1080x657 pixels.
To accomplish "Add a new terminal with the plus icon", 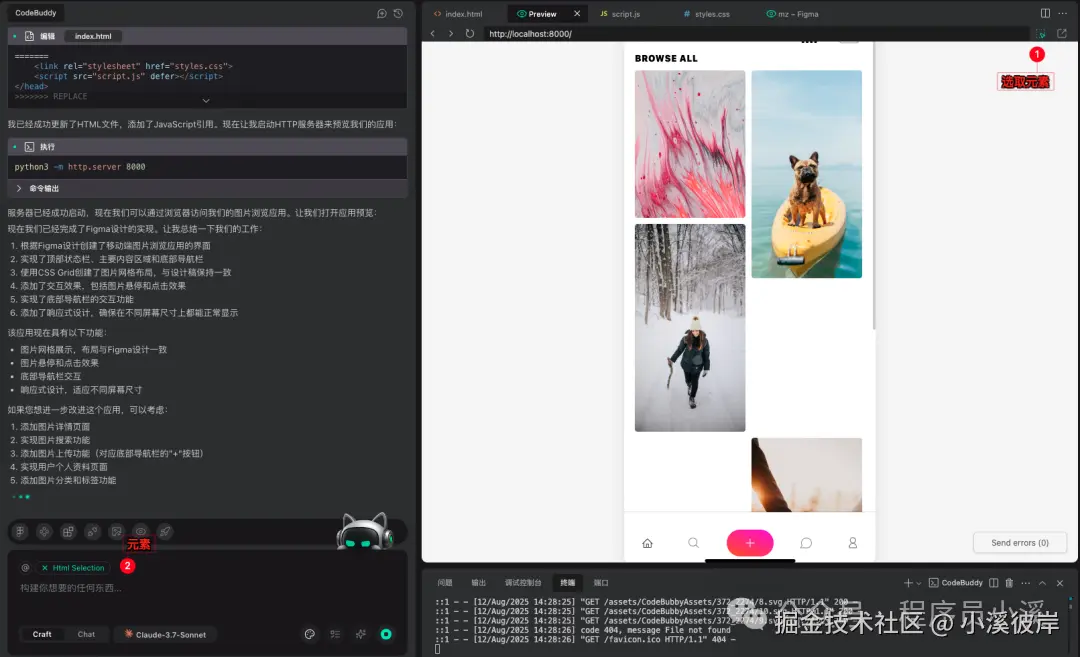I will (x=908, y=583).
